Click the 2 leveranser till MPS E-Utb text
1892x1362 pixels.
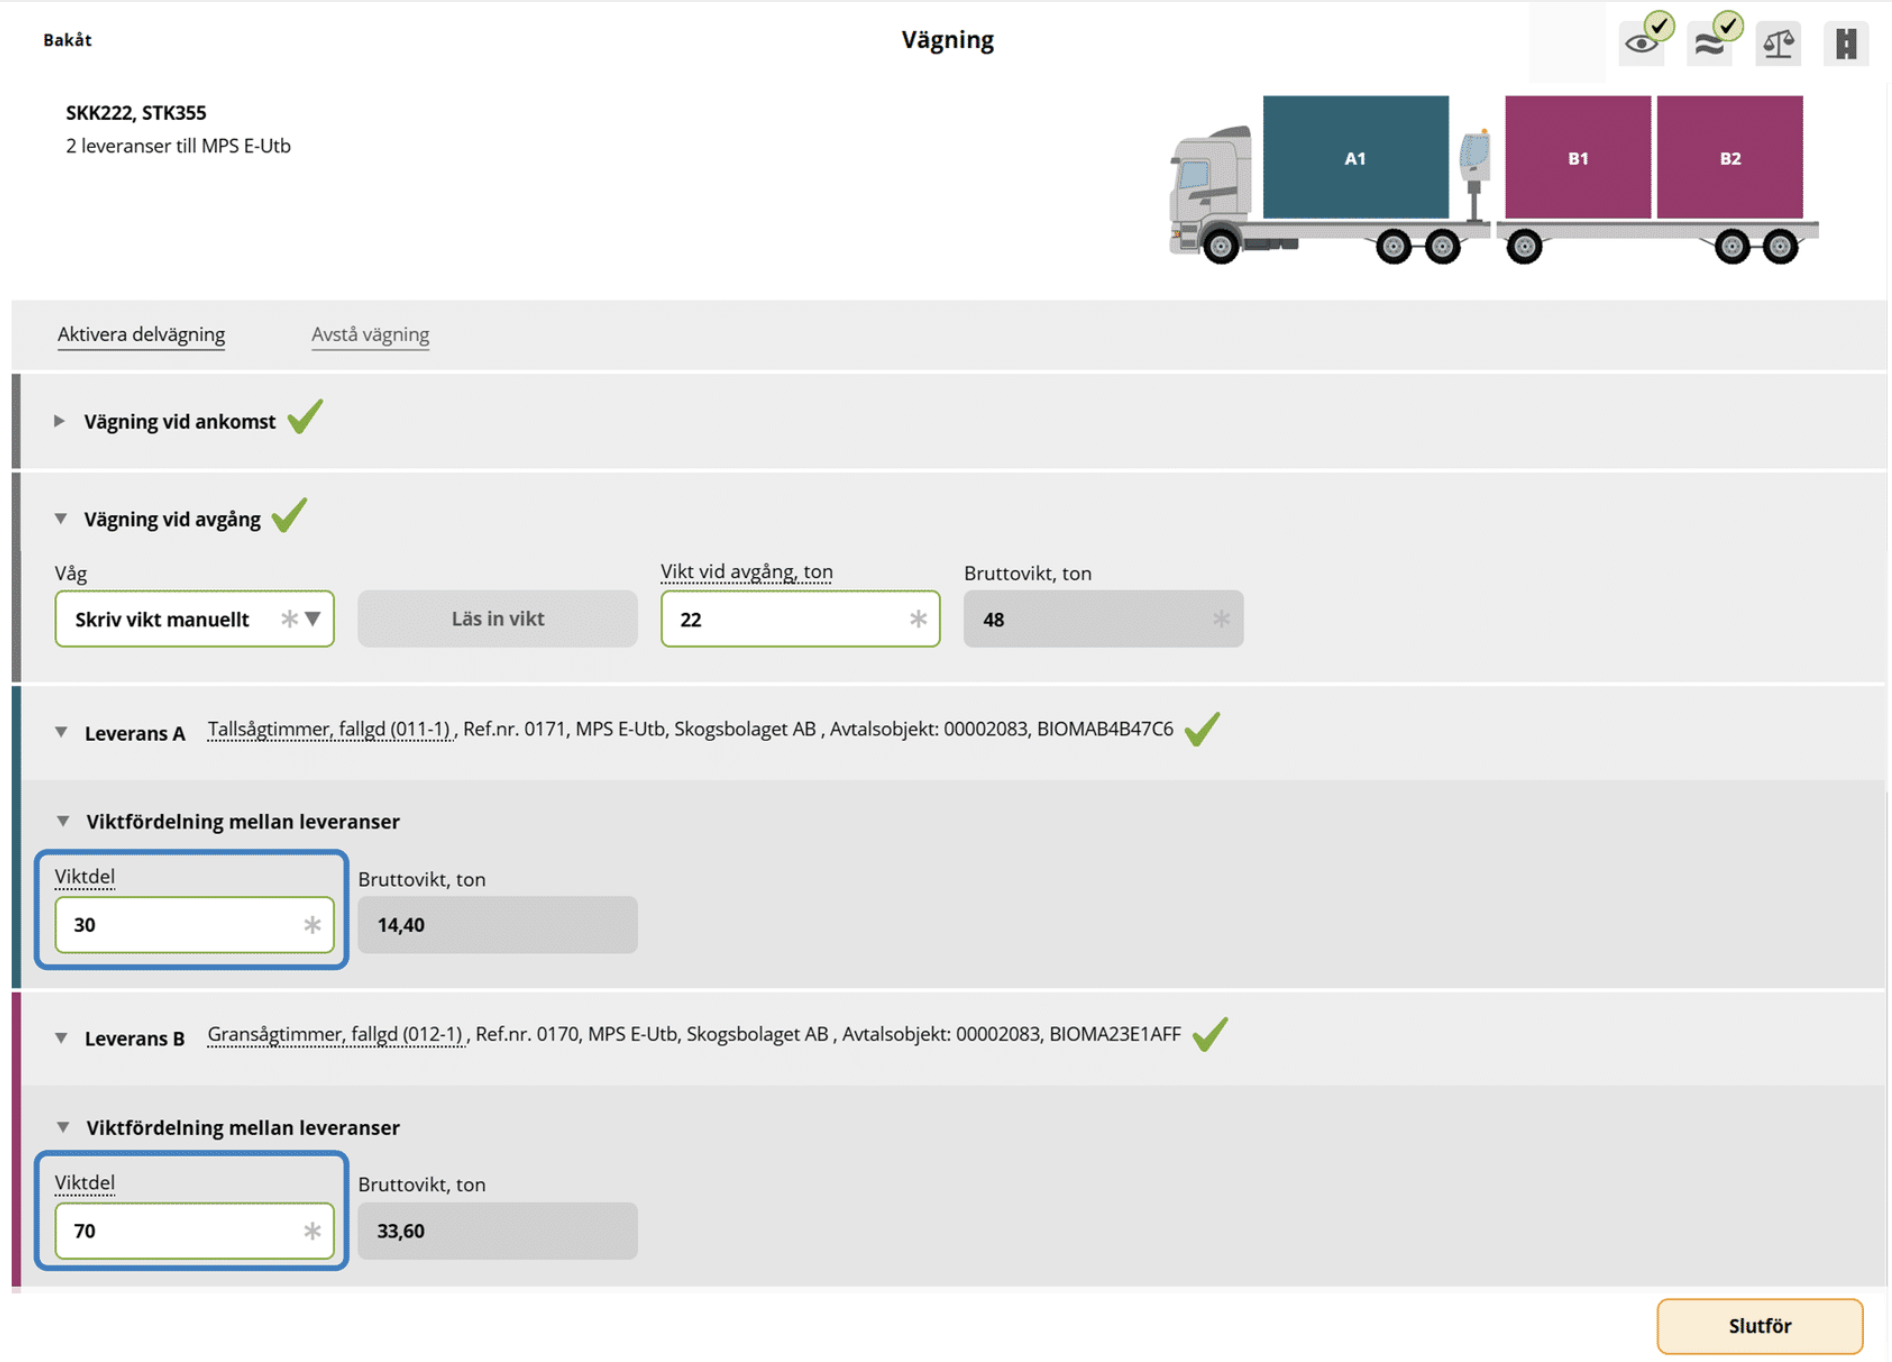pyautogui.click(x=178, y=146)
